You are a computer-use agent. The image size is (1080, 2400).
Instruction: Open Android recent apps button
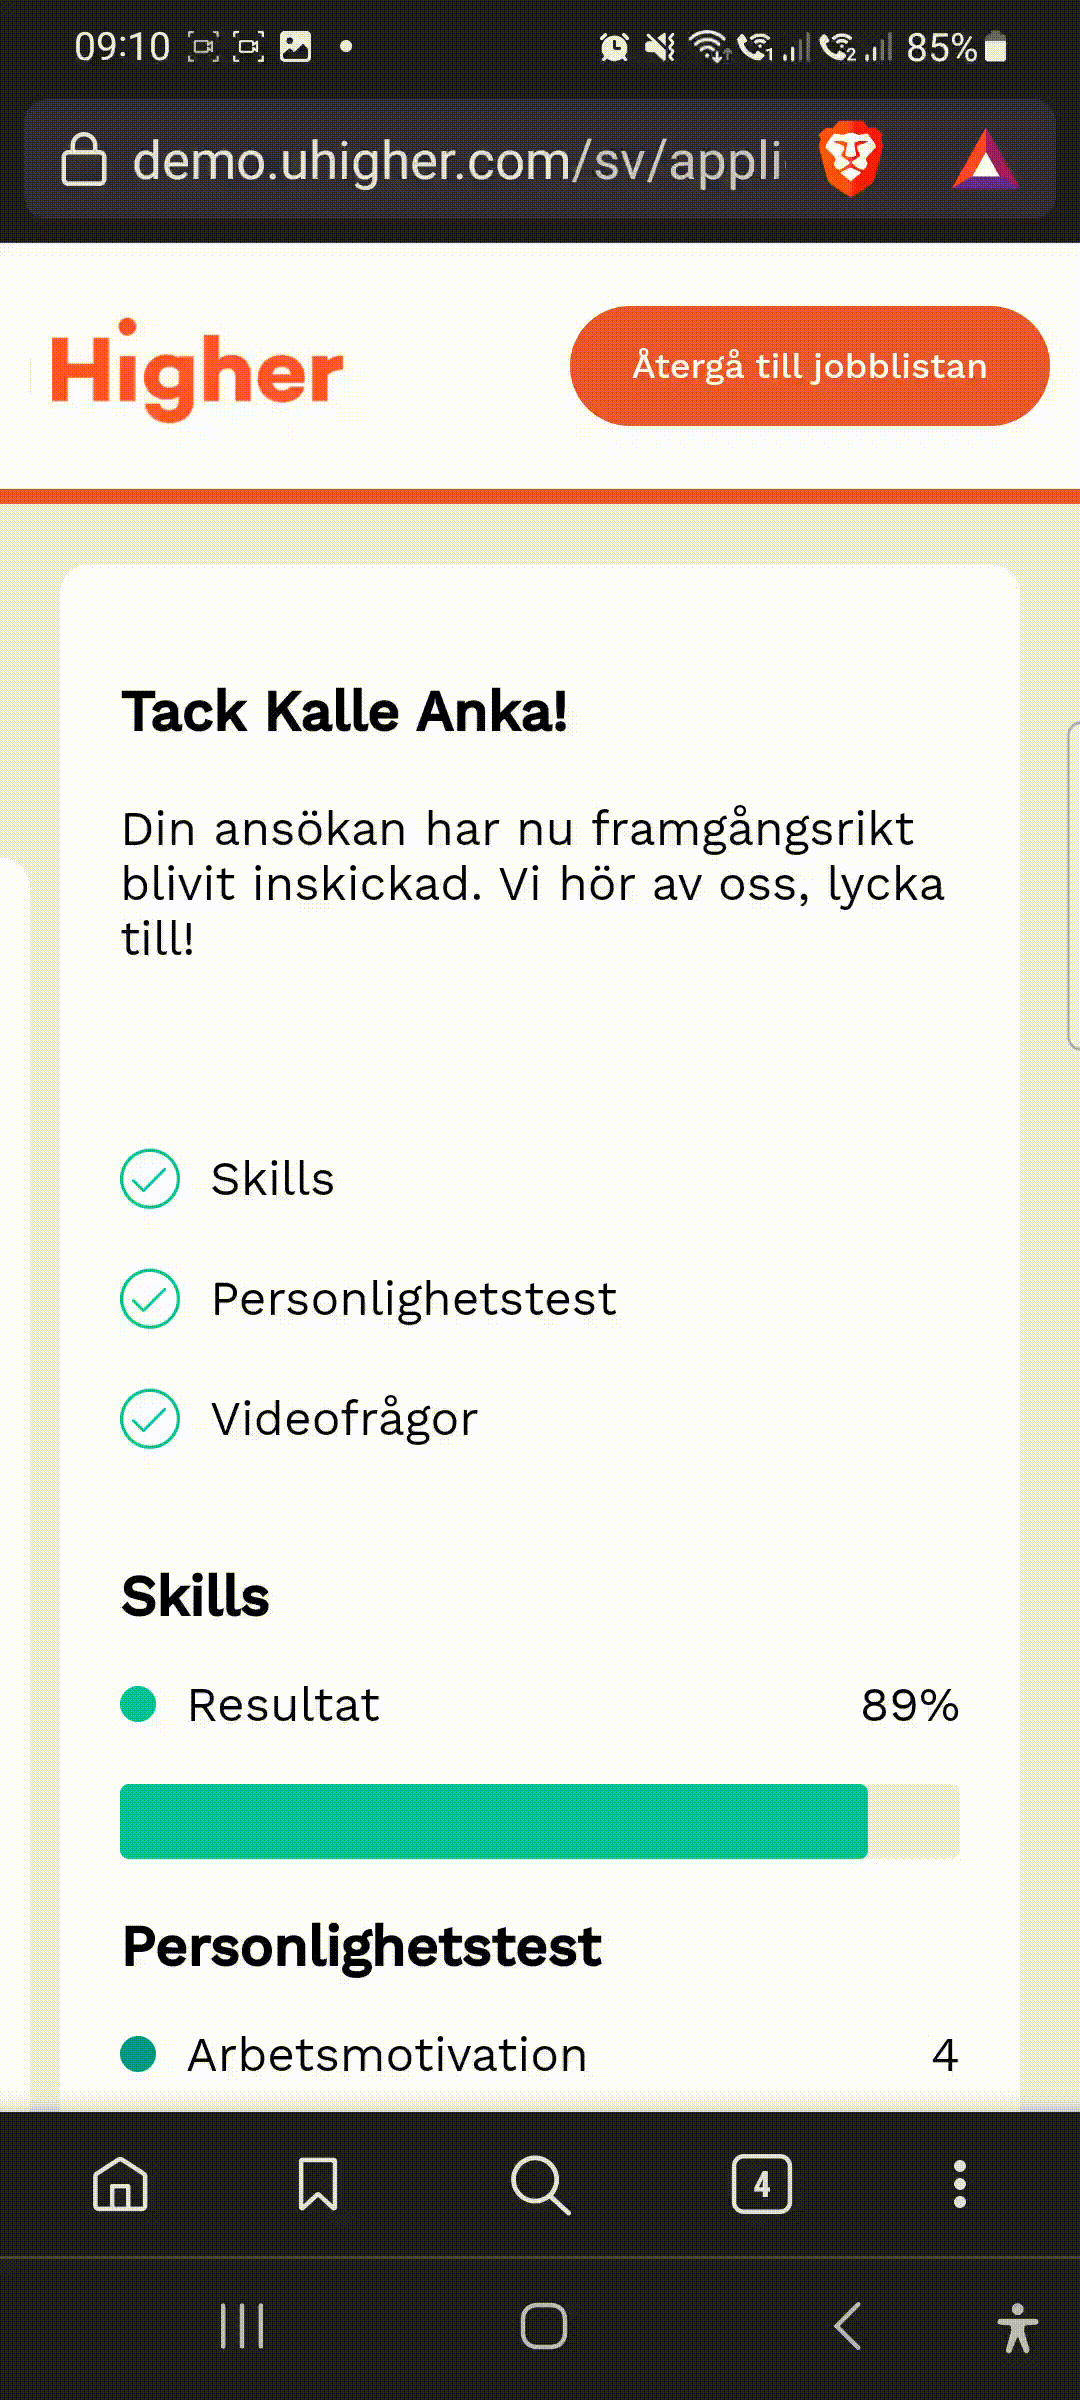coord(242,2326)
